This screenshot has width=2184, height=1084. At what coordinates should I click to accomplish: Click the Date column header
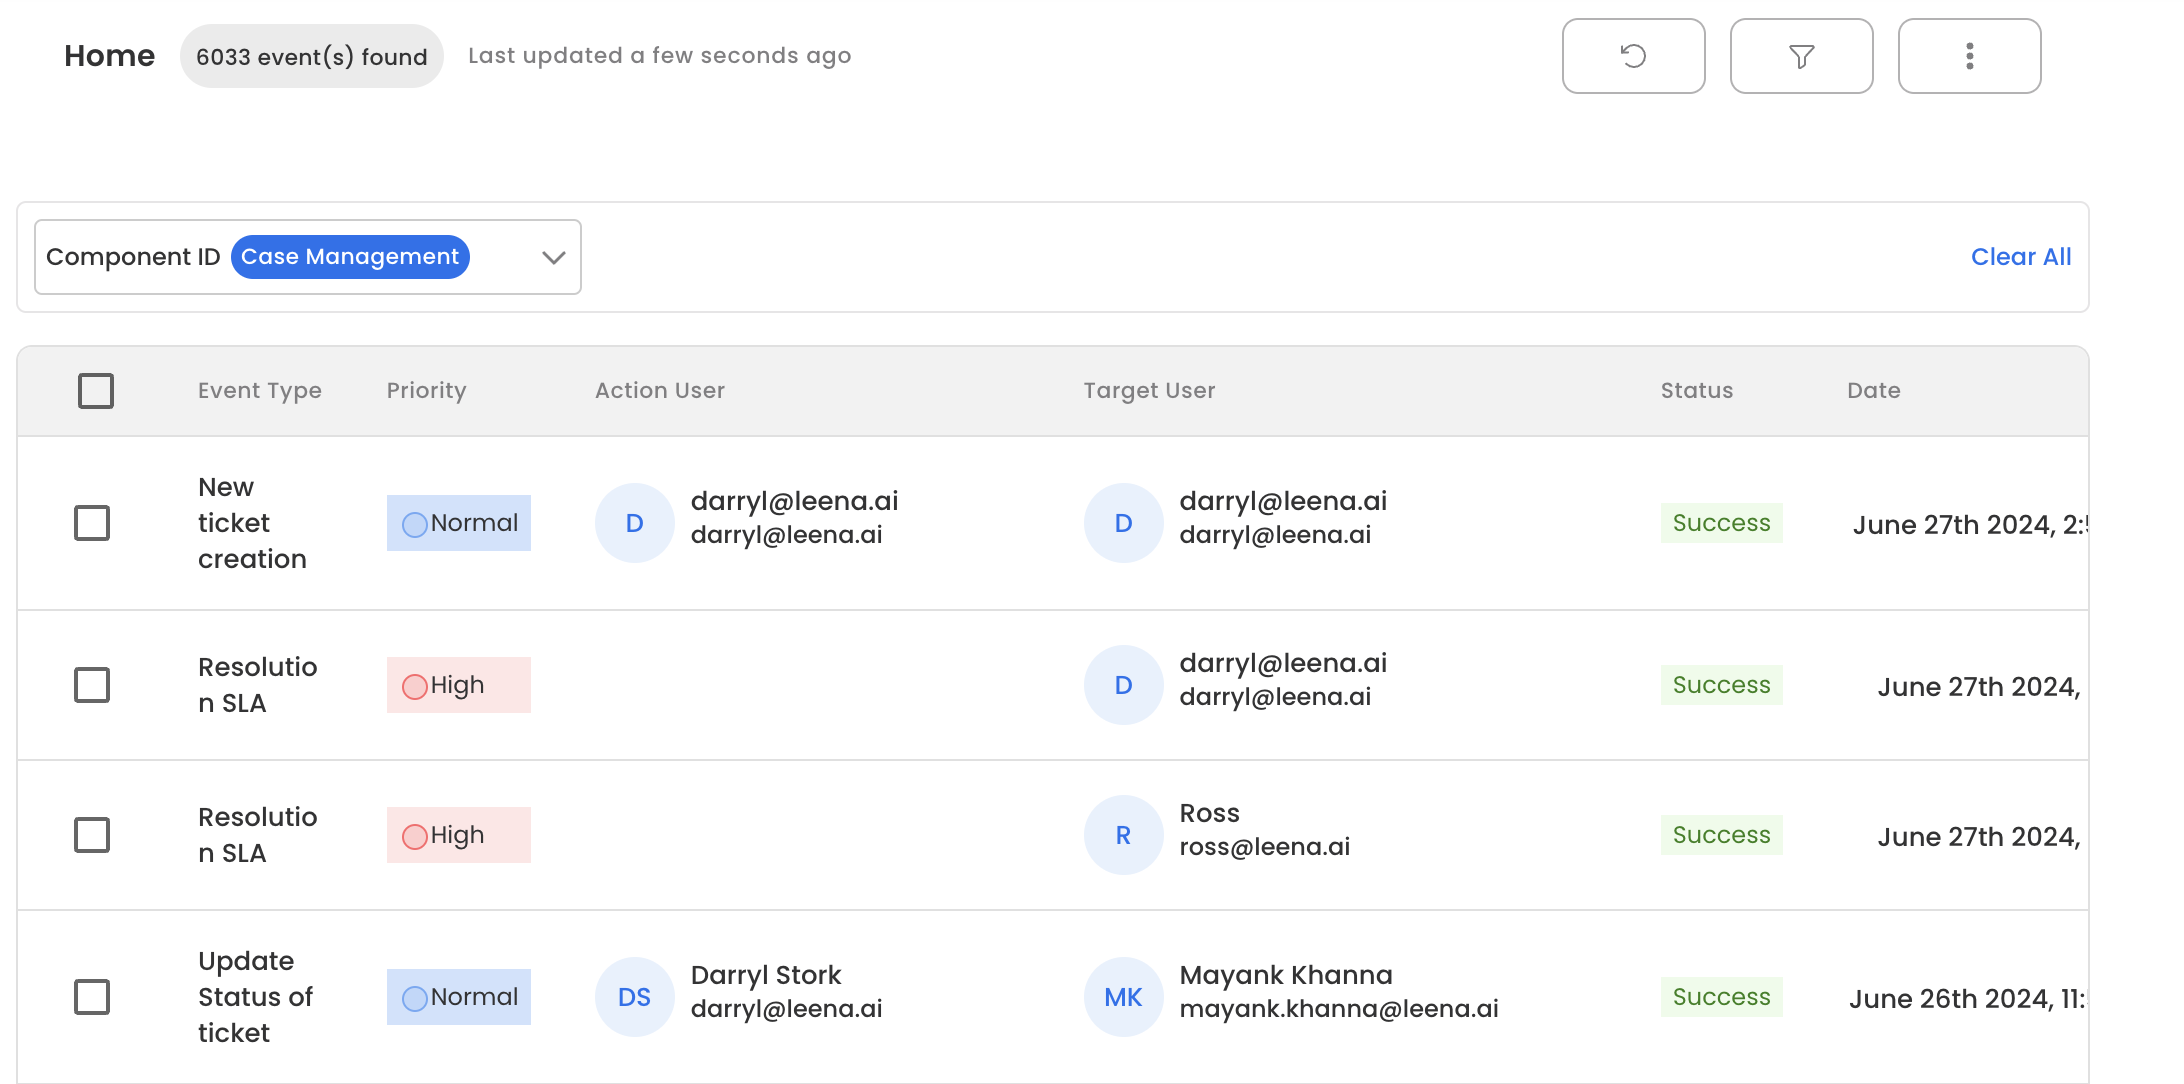(x=1873, y=391)
